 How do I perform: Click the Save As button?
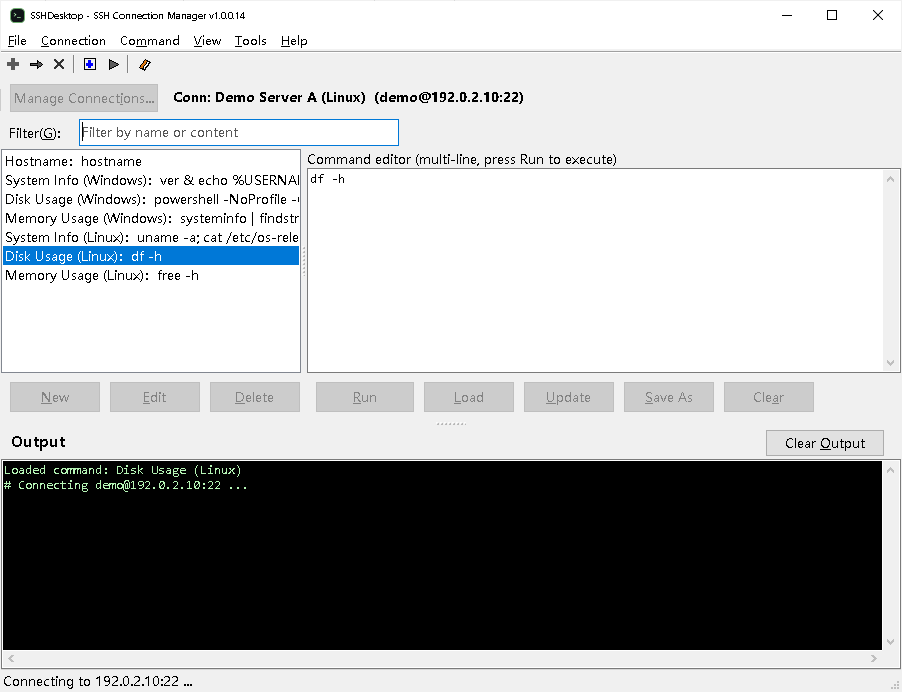[668, 397]
